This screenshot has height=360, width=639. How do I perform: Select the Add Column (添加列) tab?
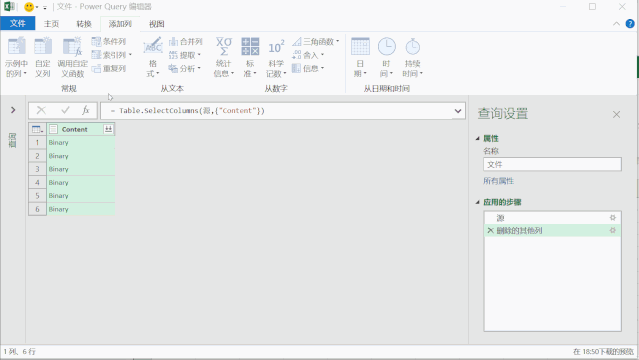pos(120,24)
